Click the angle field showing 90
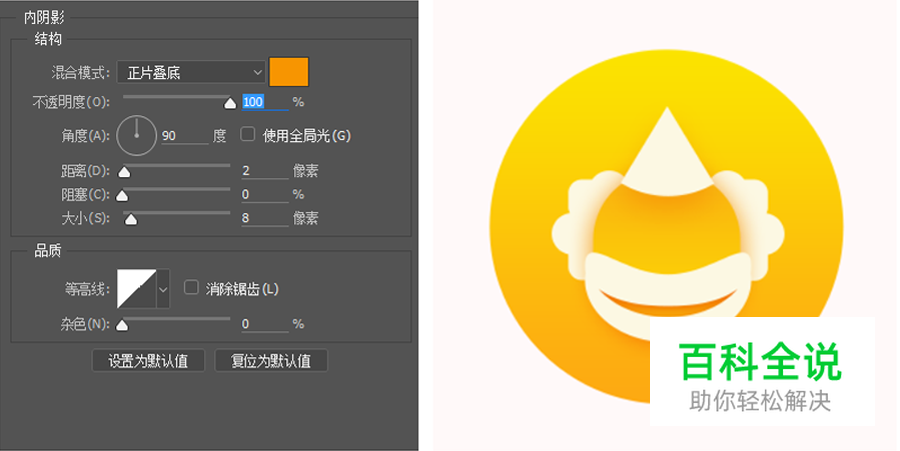900x451 pixels. tap(185, 136)
